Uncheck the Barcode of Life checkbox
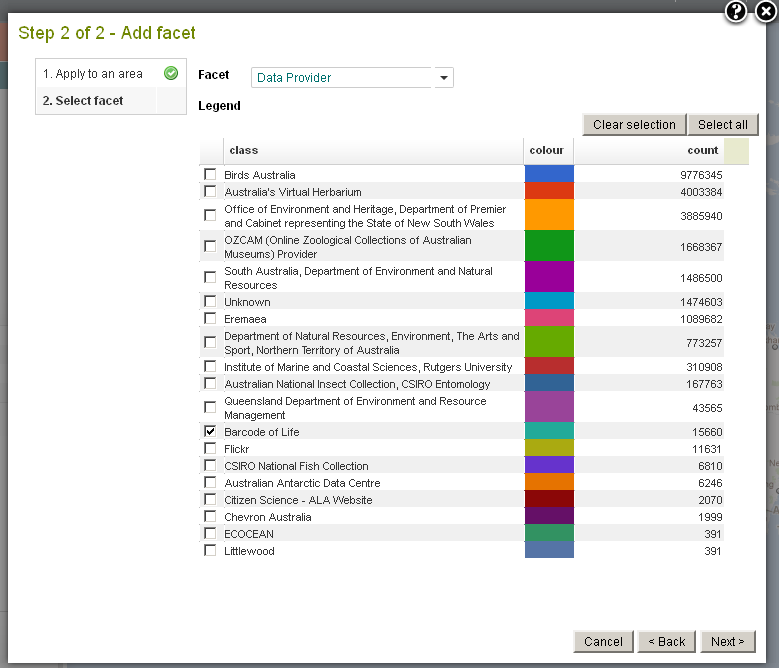The width and height of the screenshot is (779, 668). tap(210, 431)
